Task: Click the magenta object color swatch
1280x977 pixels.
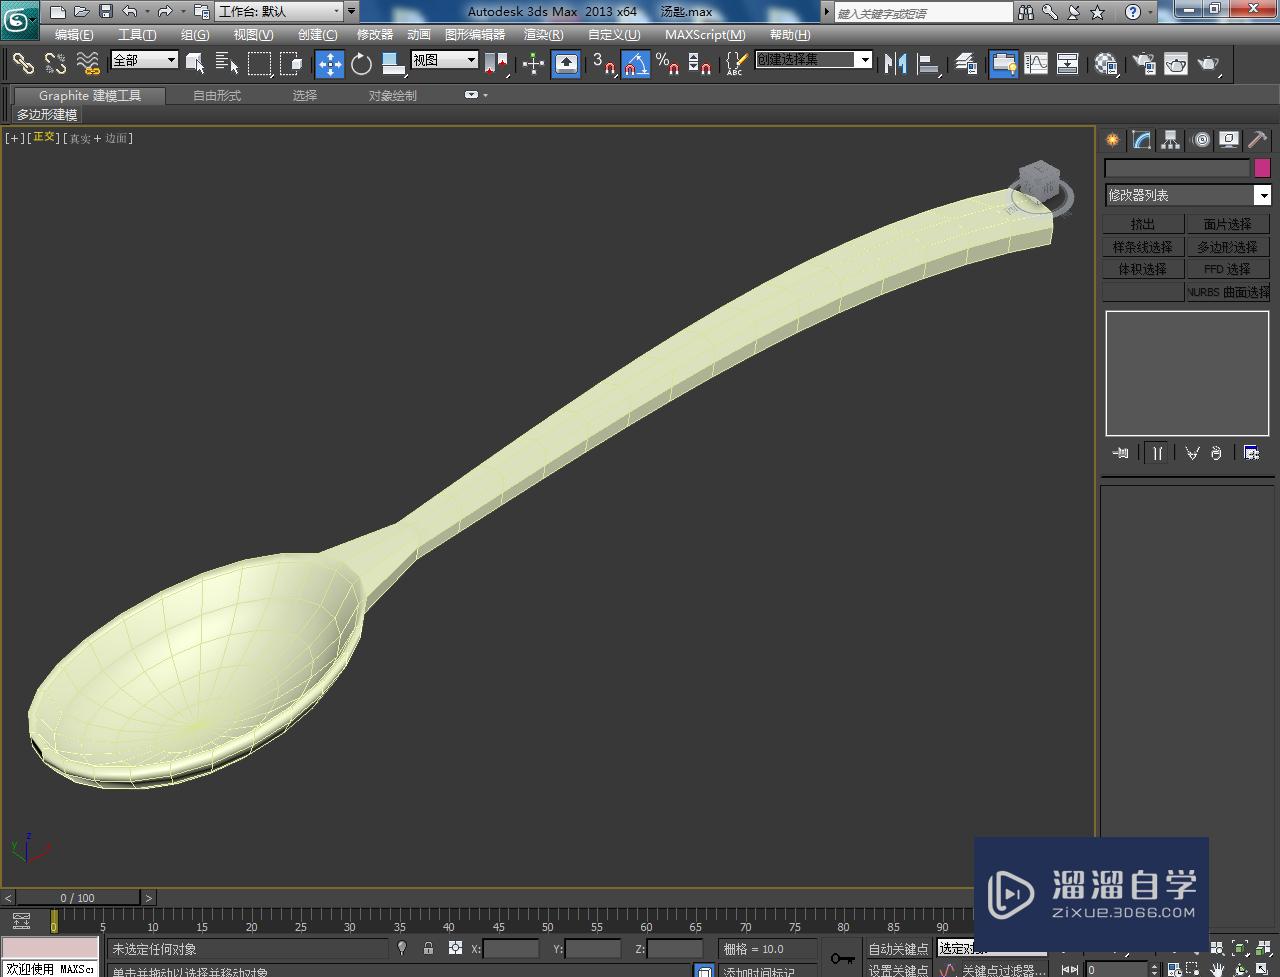Action: pos(1262,168)
